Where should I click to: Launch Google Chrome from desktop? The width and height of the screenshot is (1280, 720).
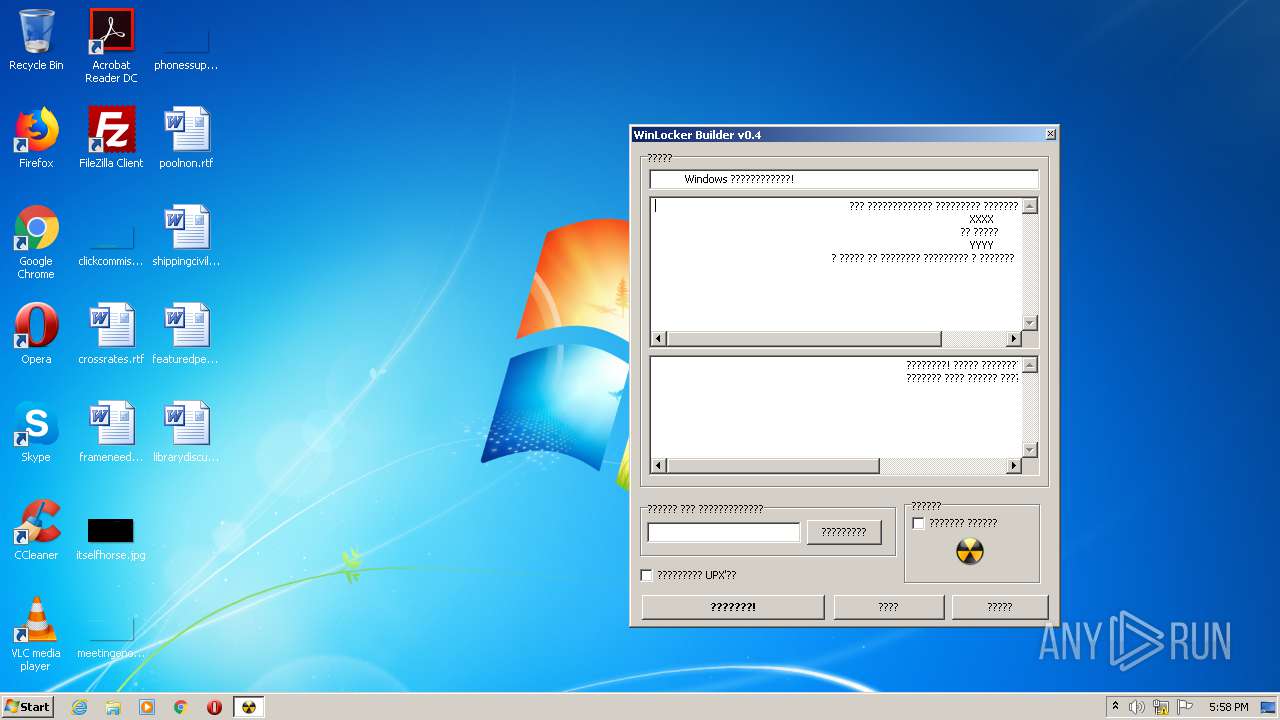pos(36,242)
